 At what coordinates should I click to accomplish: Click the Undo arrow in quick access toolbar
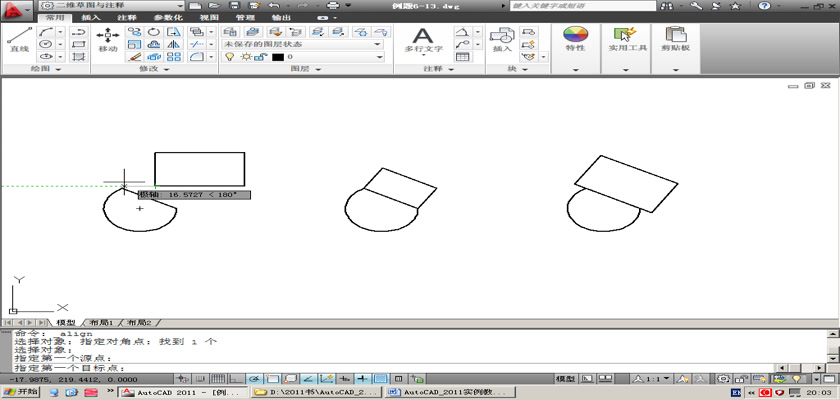tap(273, 5)
